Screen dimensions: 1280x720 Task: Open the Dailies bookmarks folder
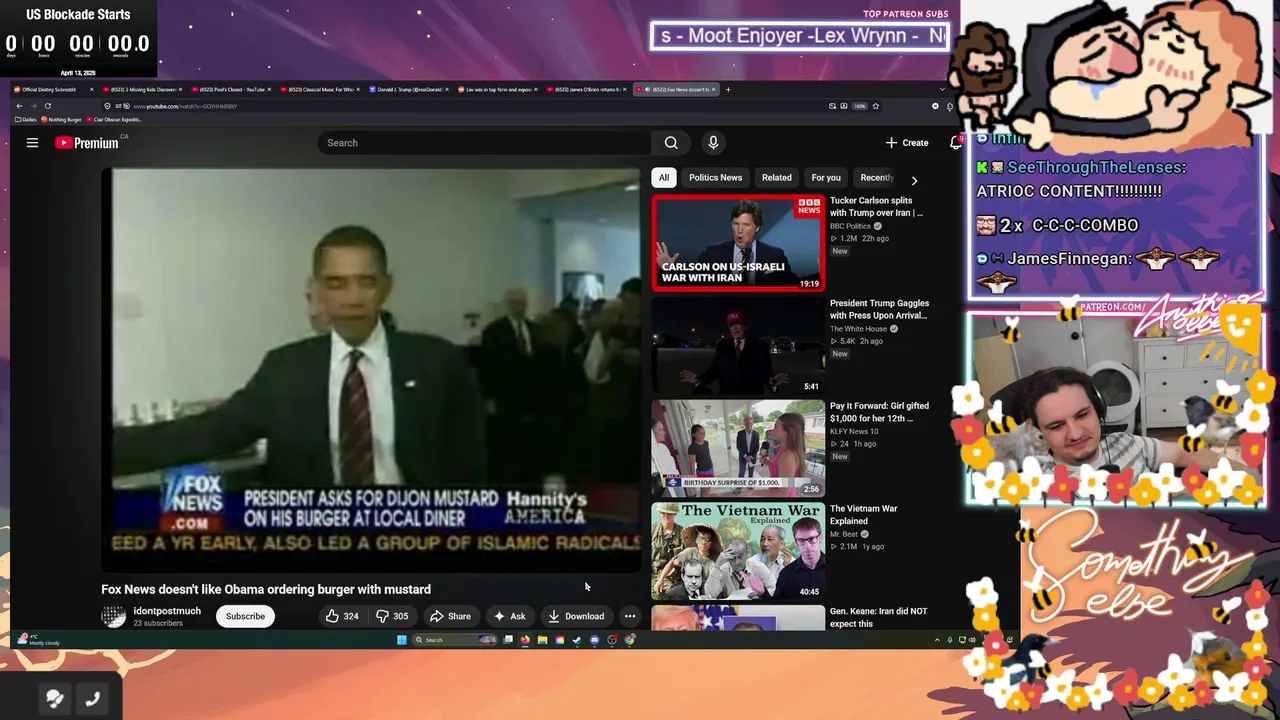pos(26,119)
